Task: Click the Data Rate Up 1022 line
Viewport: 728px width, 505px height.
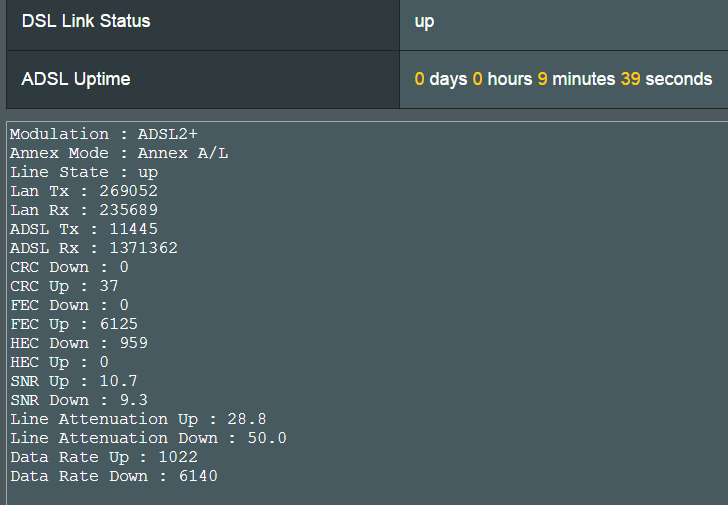Action: click(104, 457)
